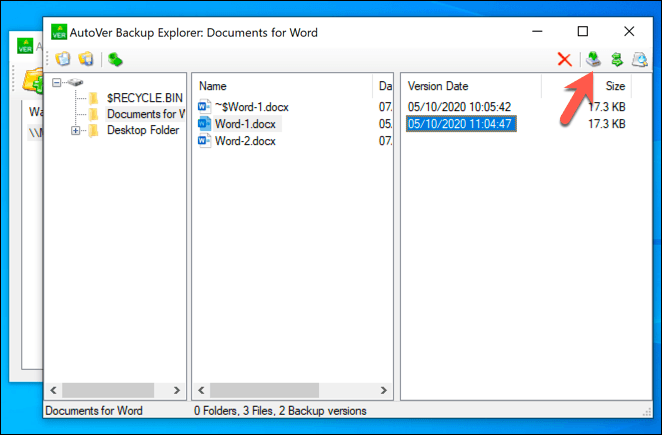The width and height of the screenshot is (662, 435).
Task: Click the drive icon at tree root
Action: click(75, 82)
